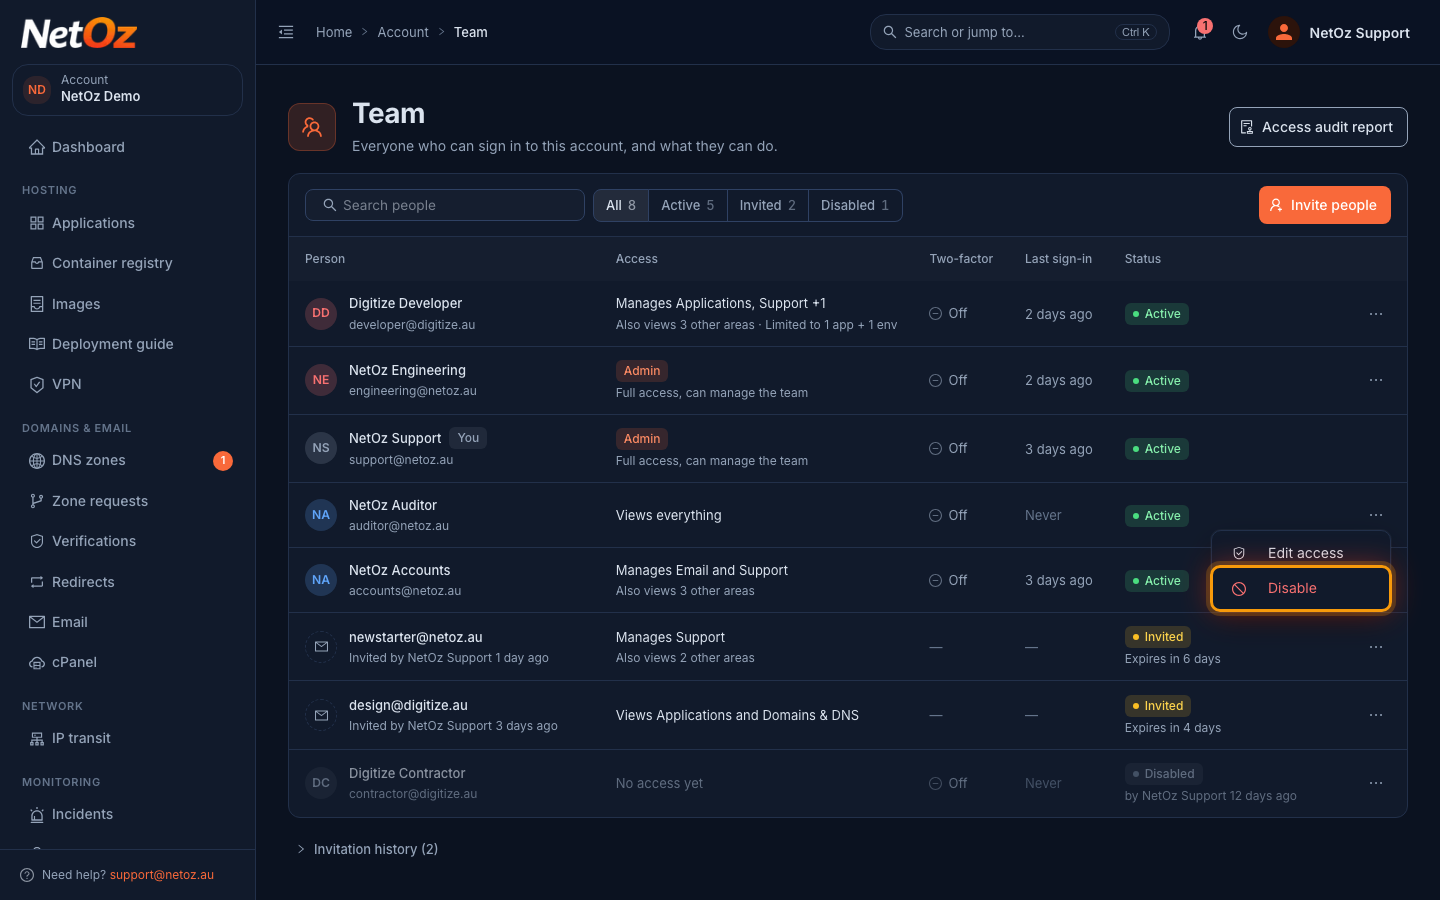Choose Disable in the context menu
Viewport: 1440px width, 900px height.
tap(1300, 588)
